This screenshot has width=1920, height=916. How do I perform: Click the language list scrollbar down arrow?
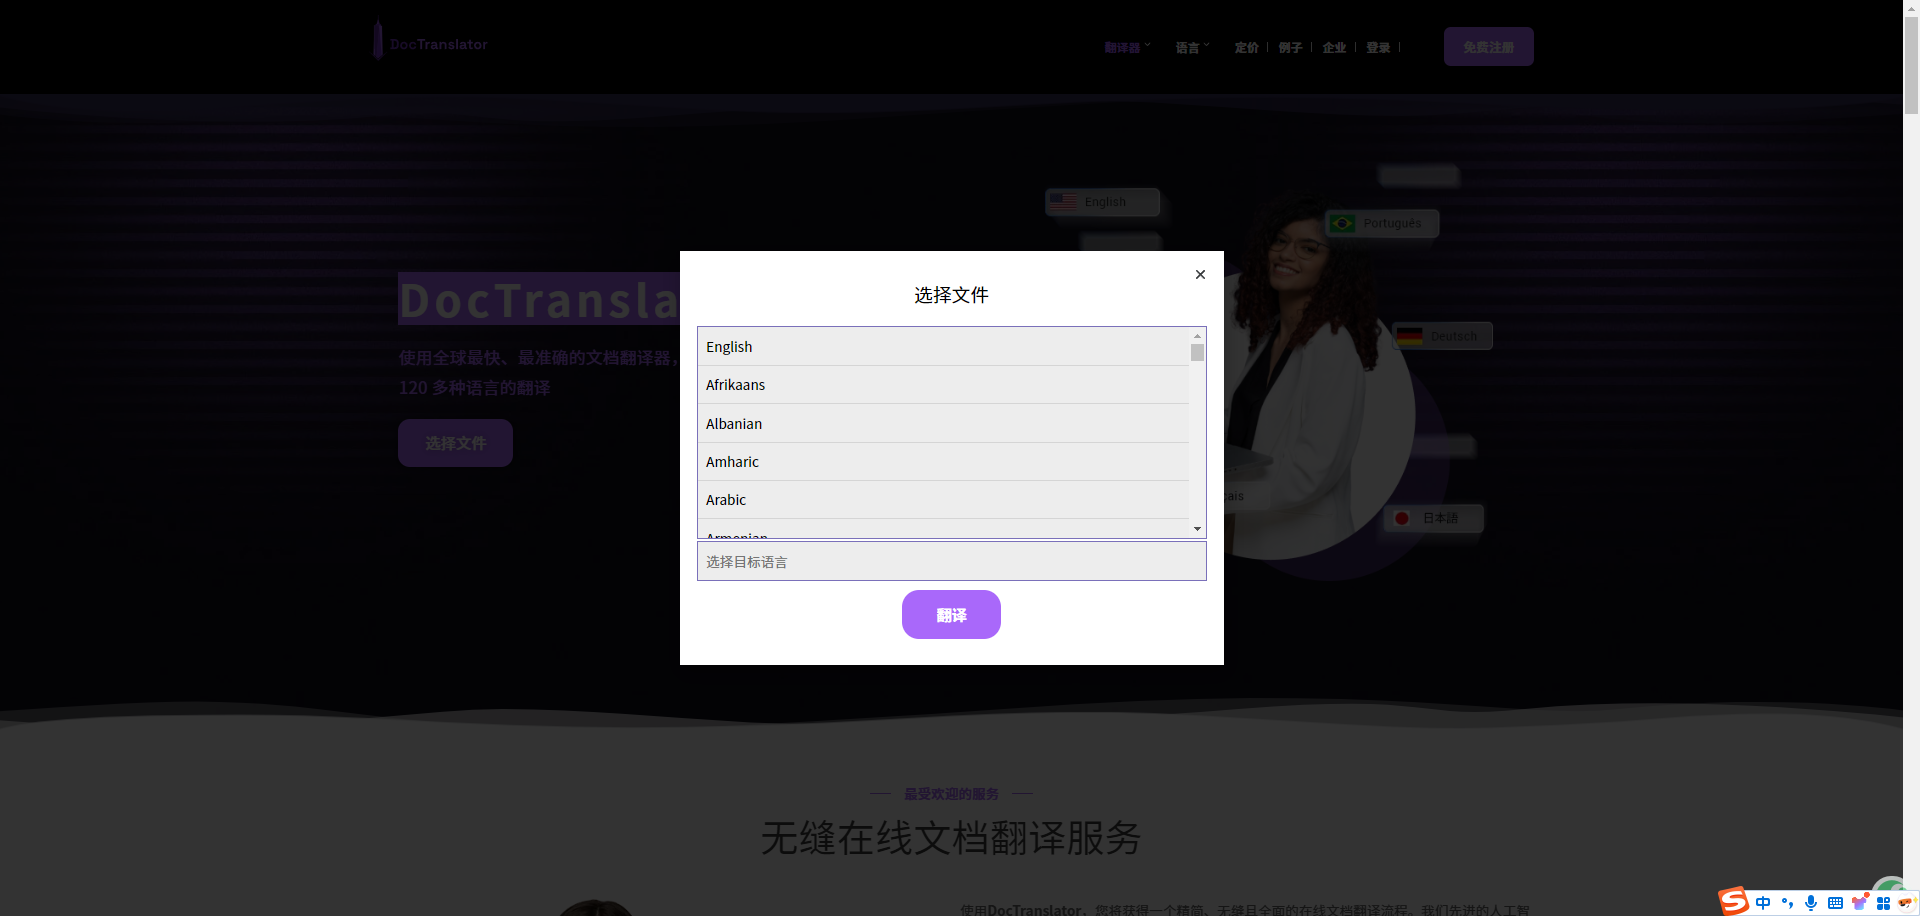point(1196,529)
